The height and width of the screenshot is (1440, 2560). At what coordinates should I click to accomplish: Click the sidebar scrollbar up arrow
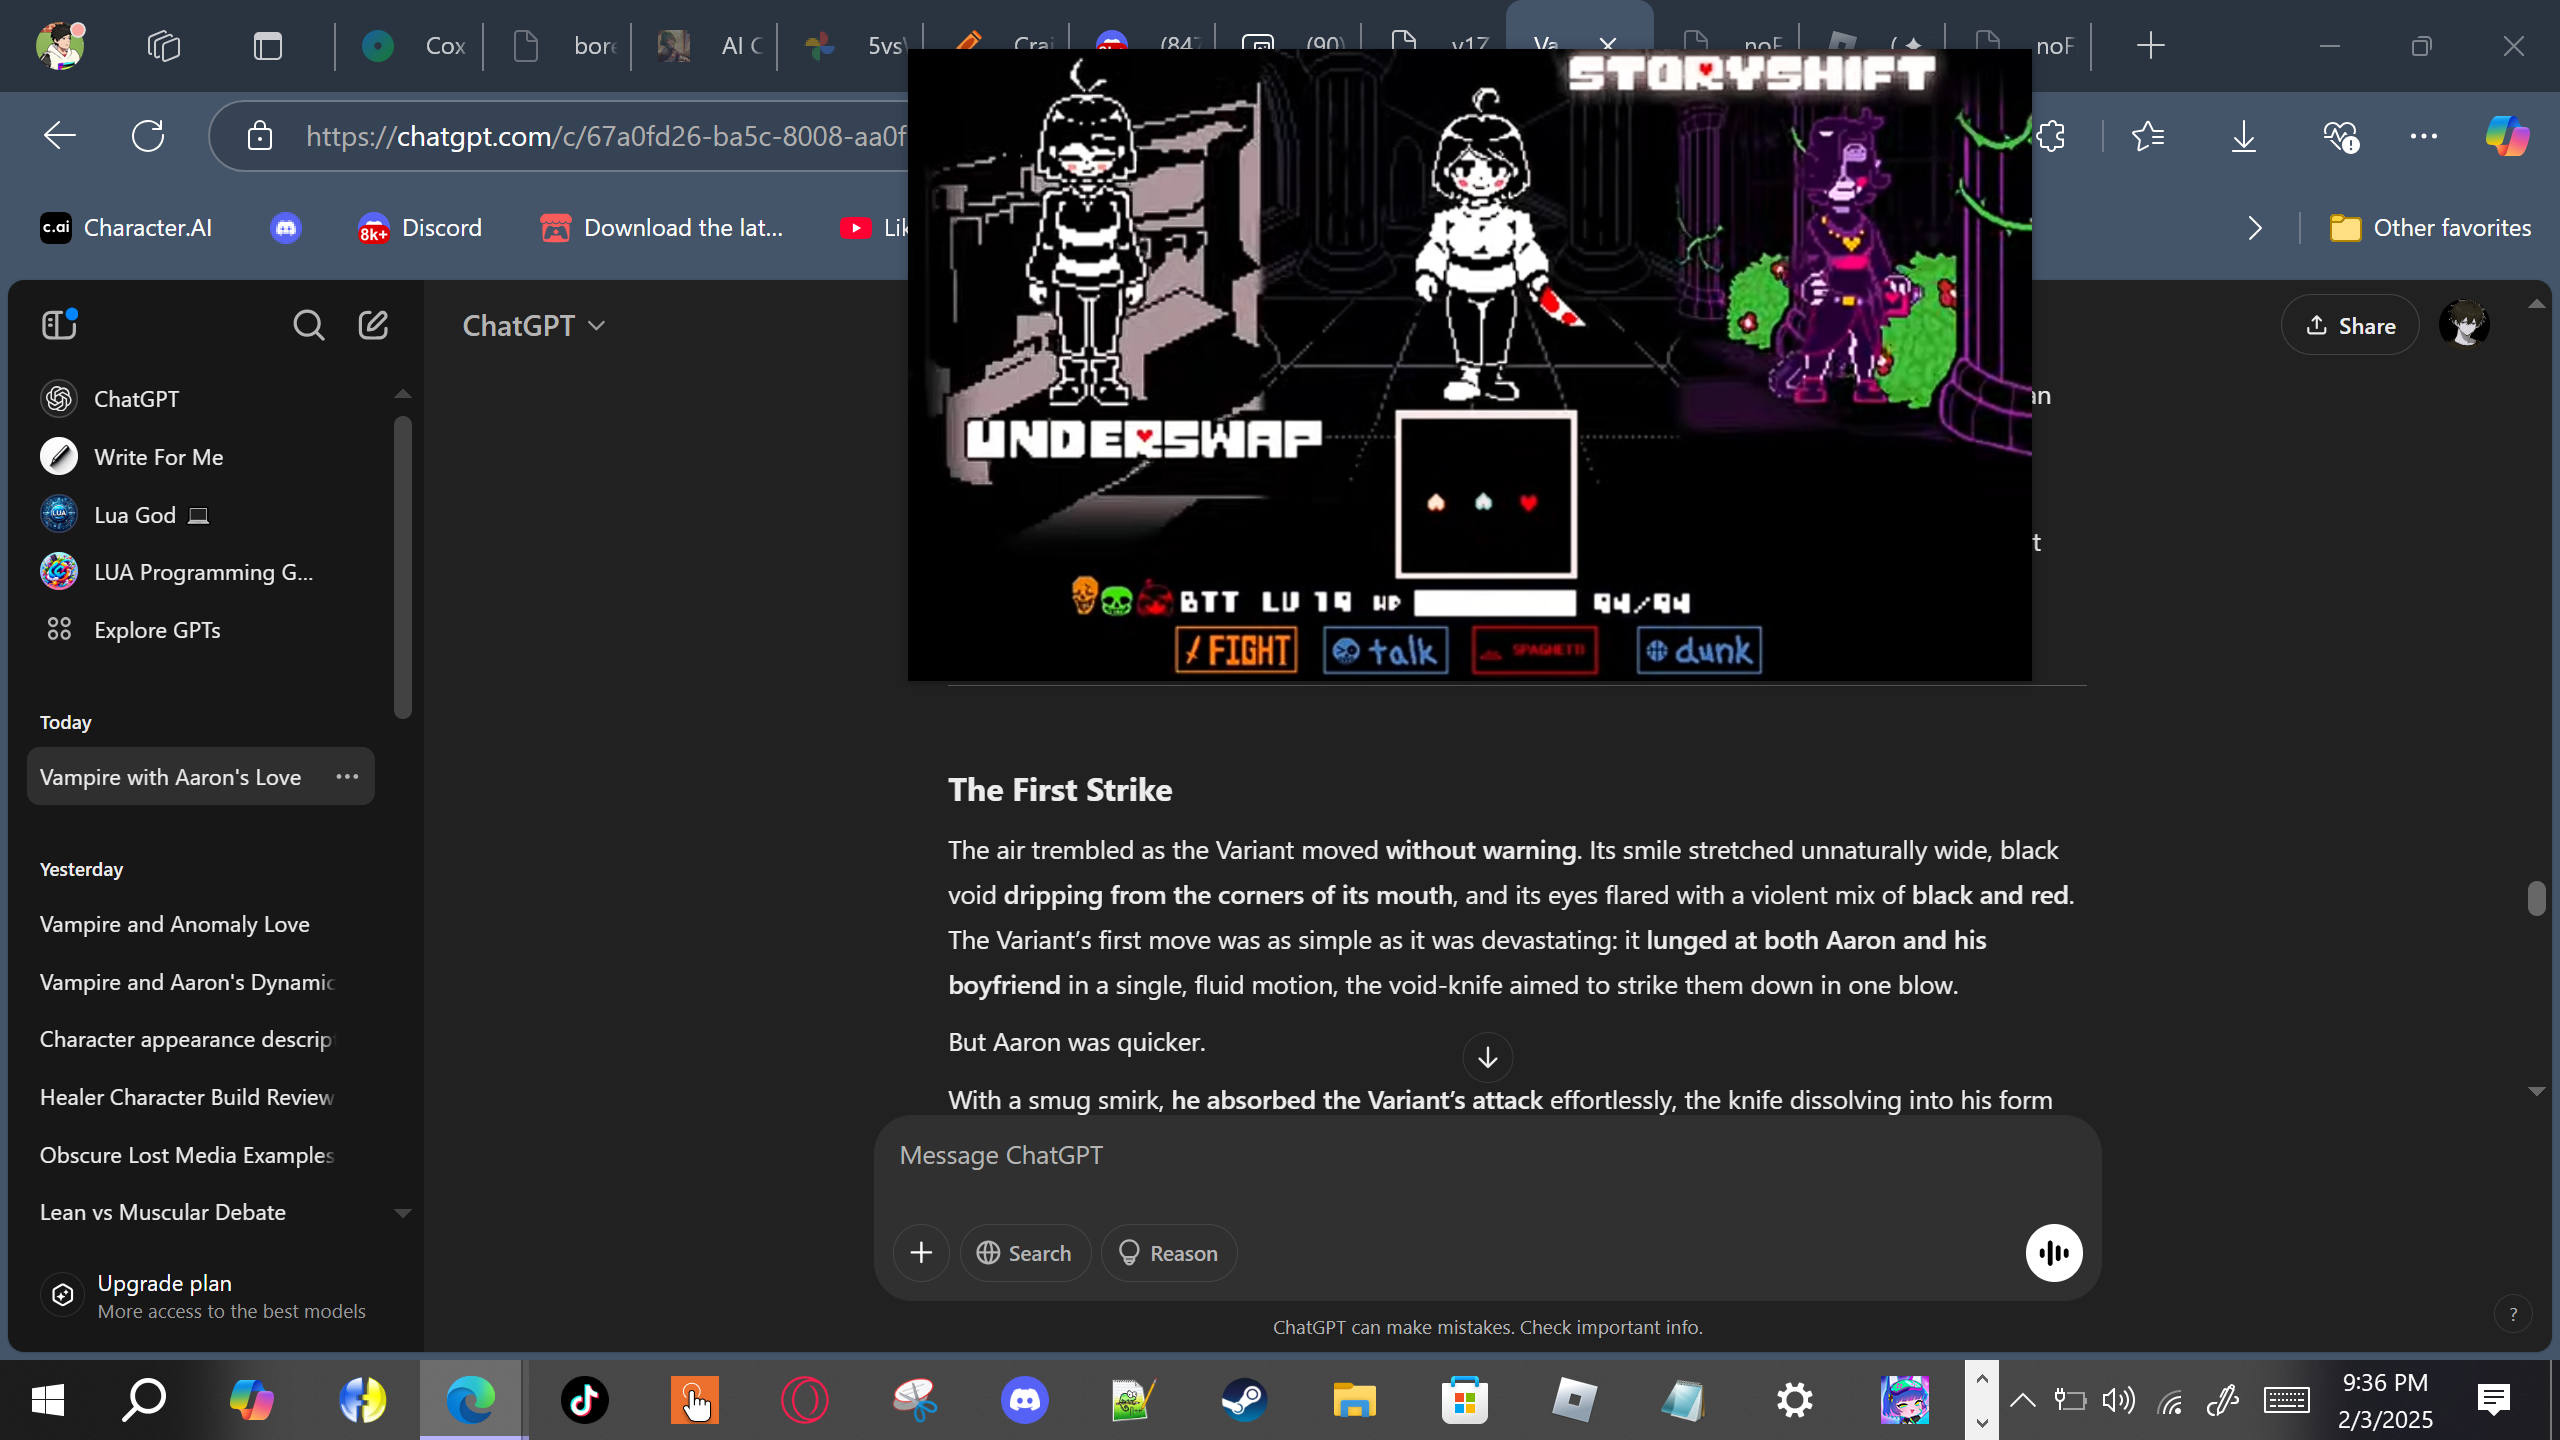403,394
